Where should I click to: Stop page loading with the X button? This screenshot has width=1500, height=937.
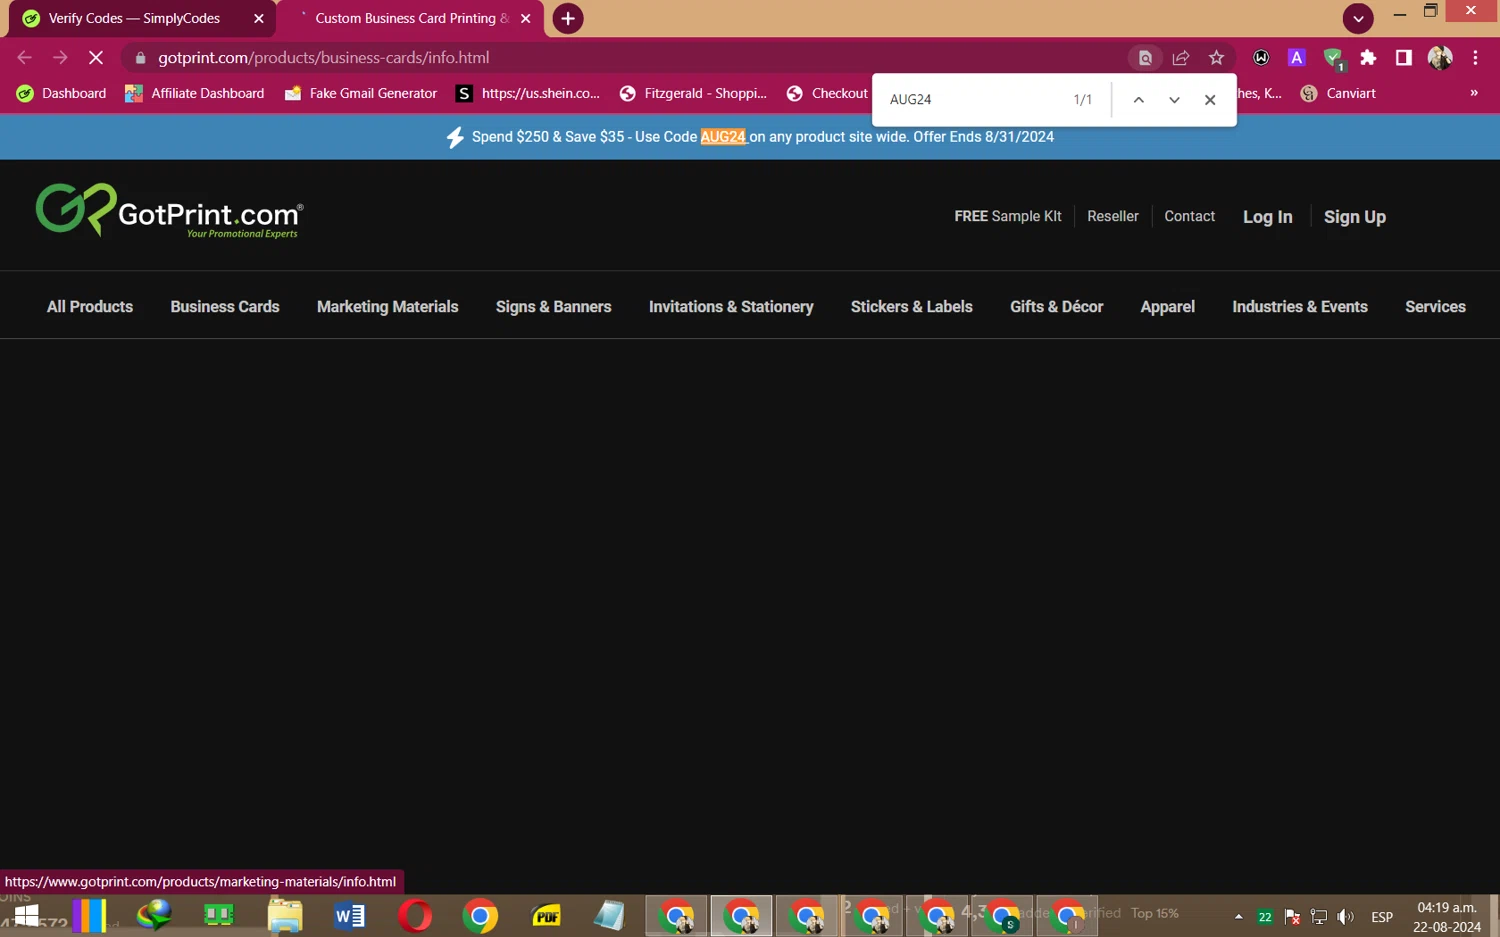point(96,58)
